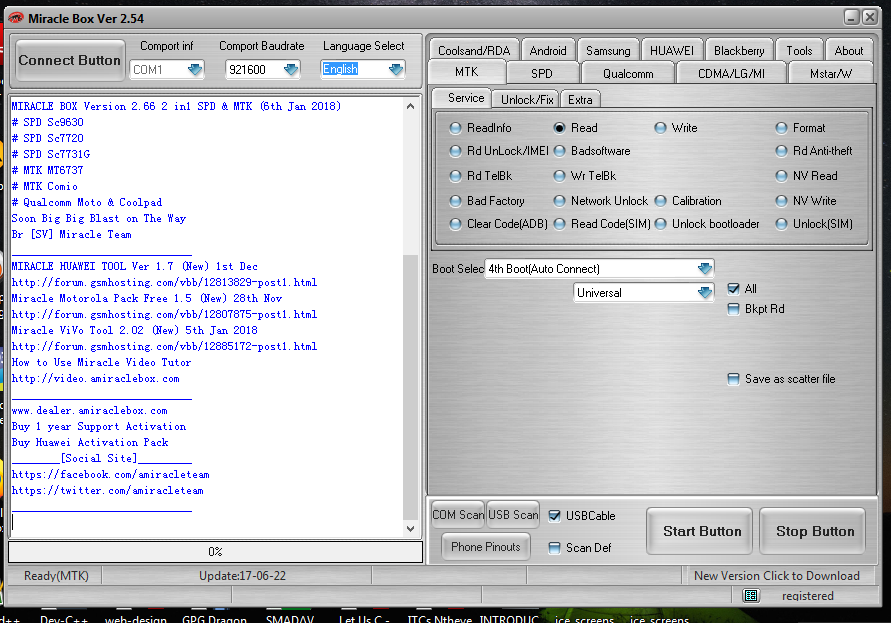Open the HUAWEI tab
Screen dimensions: 891x623
[672, 50]
